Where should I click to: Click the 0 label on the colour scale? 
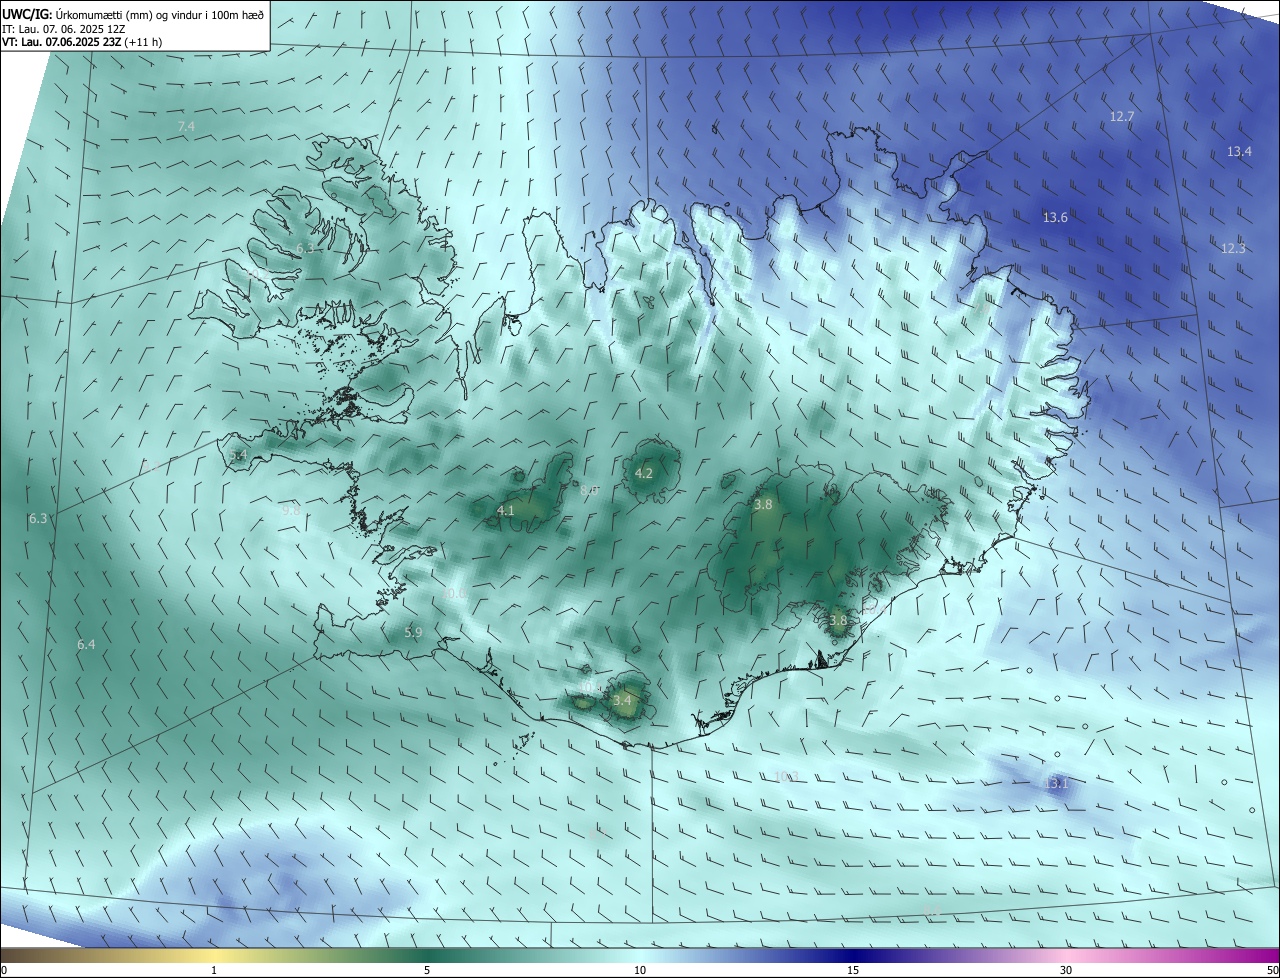4,970
